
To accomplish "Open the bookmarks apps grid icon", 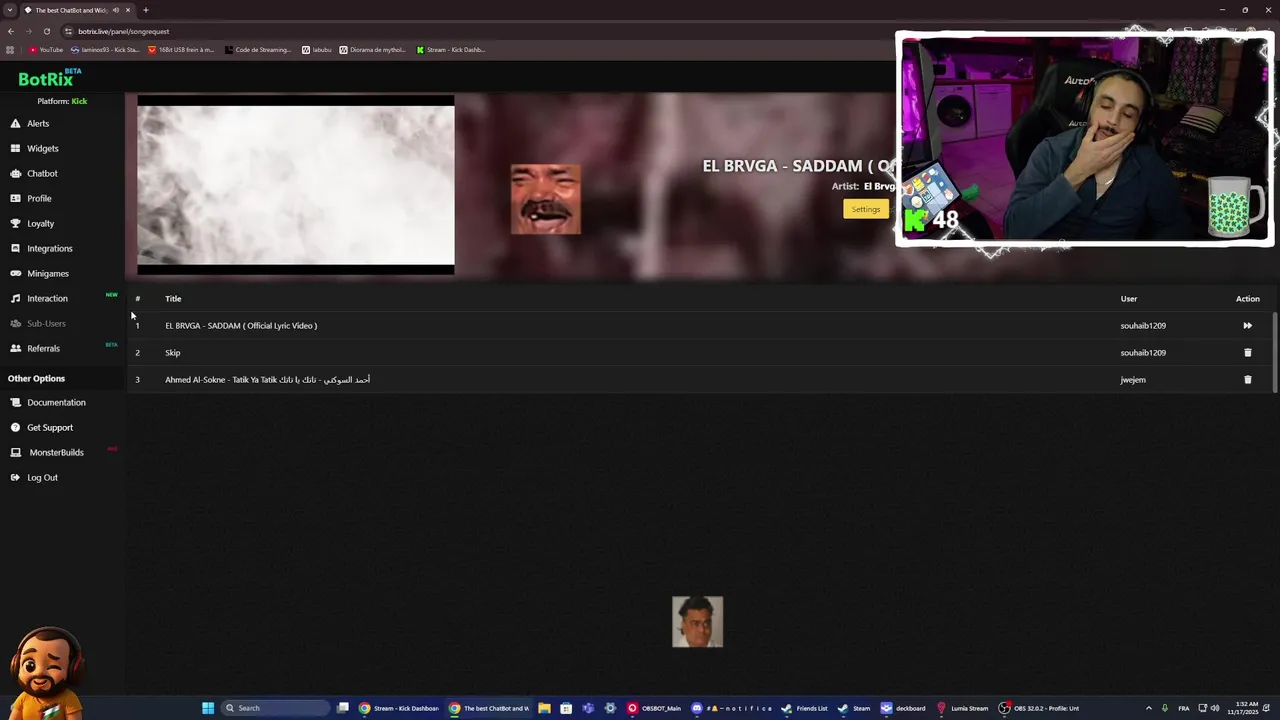I will point(11,49).
